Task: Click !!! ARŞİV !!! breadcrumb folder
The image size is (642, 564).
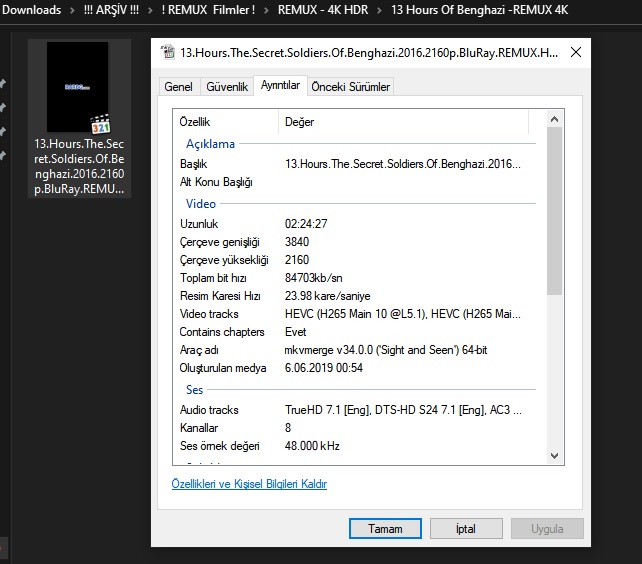Action: [111, 10]
